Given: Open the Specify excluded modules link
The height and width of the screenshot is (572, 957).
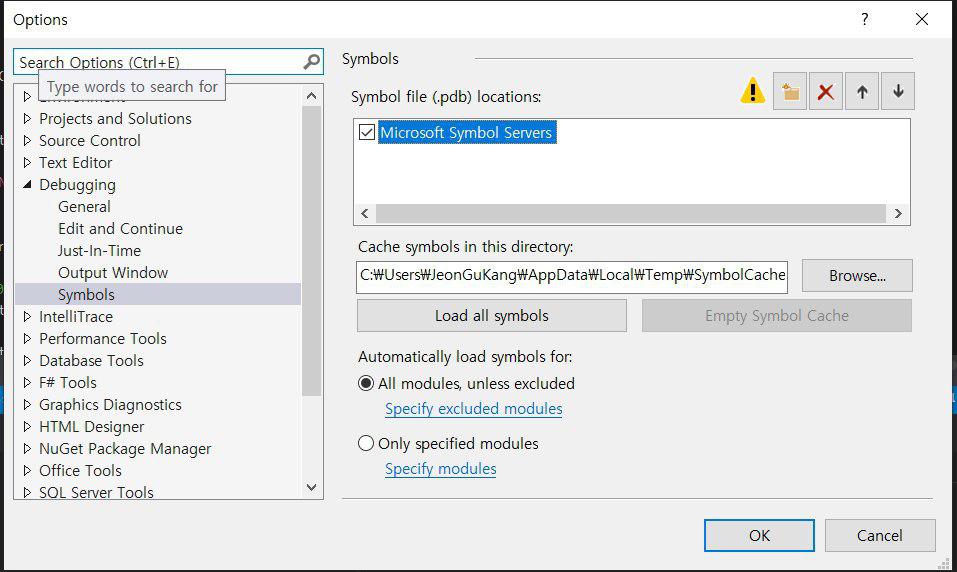Looking at the screenshot, I should tap(474, 408).
